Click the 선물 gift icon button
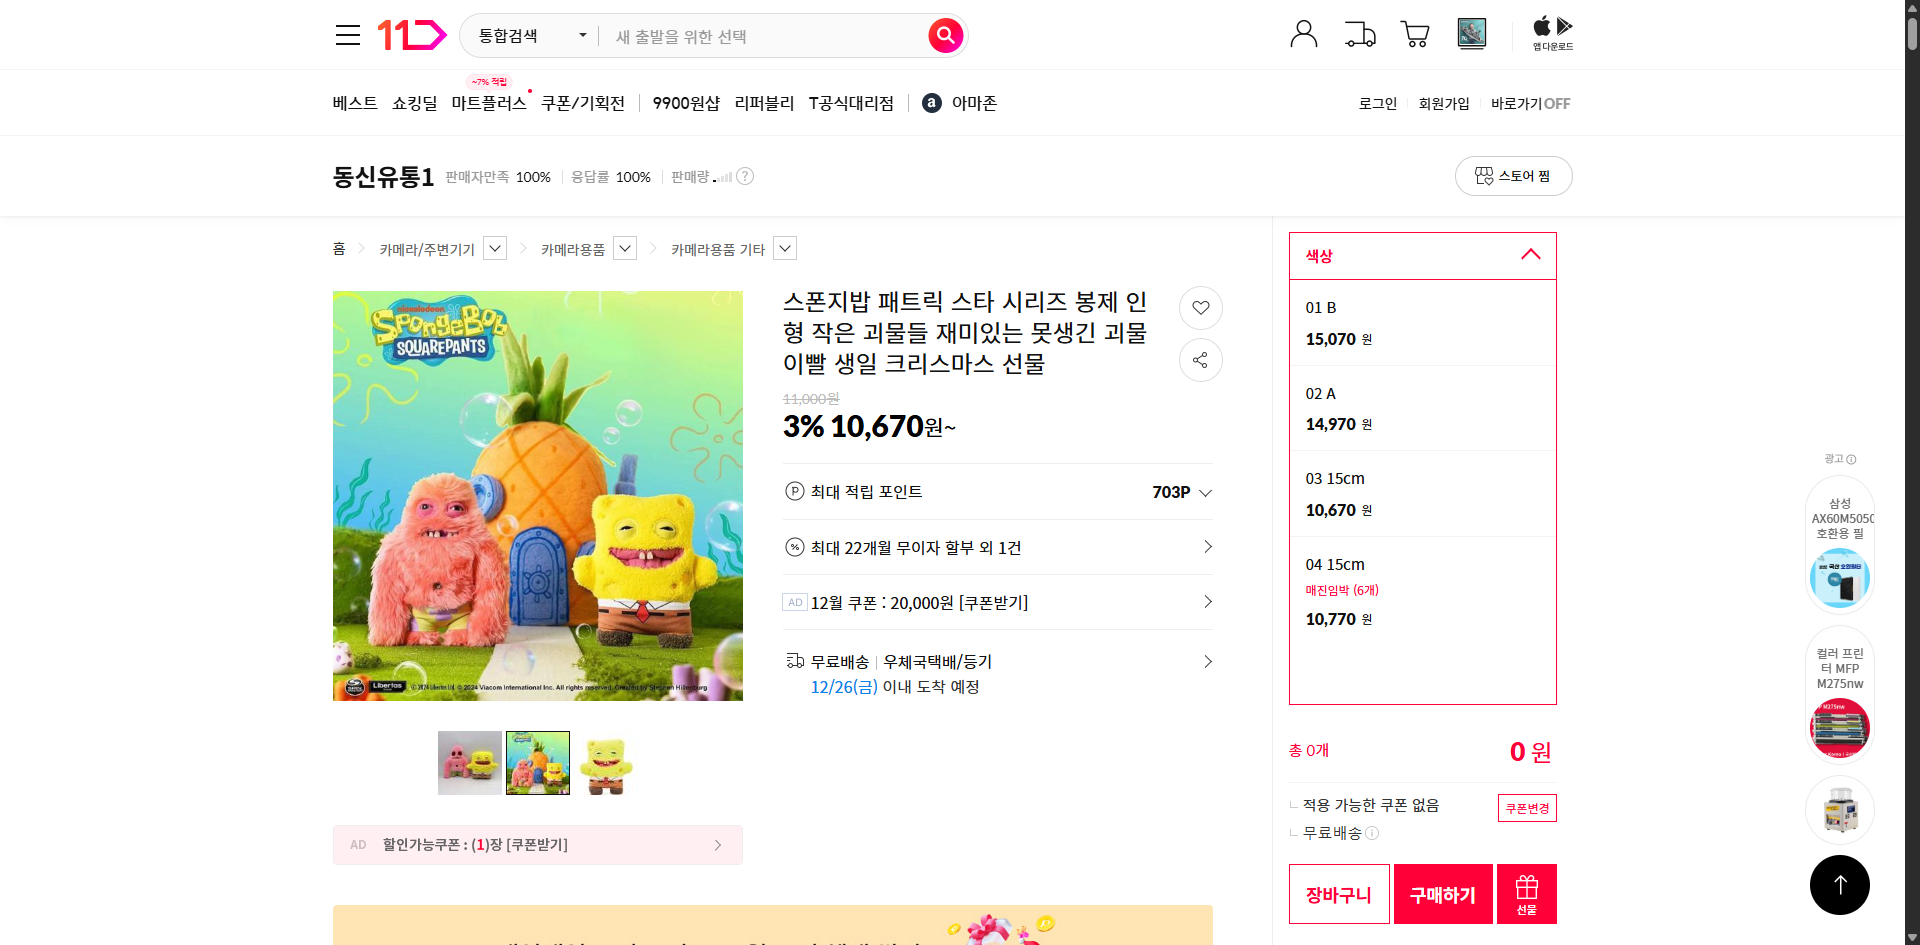This screenshot has width=1920, height=945. [x=1526, y=893]
